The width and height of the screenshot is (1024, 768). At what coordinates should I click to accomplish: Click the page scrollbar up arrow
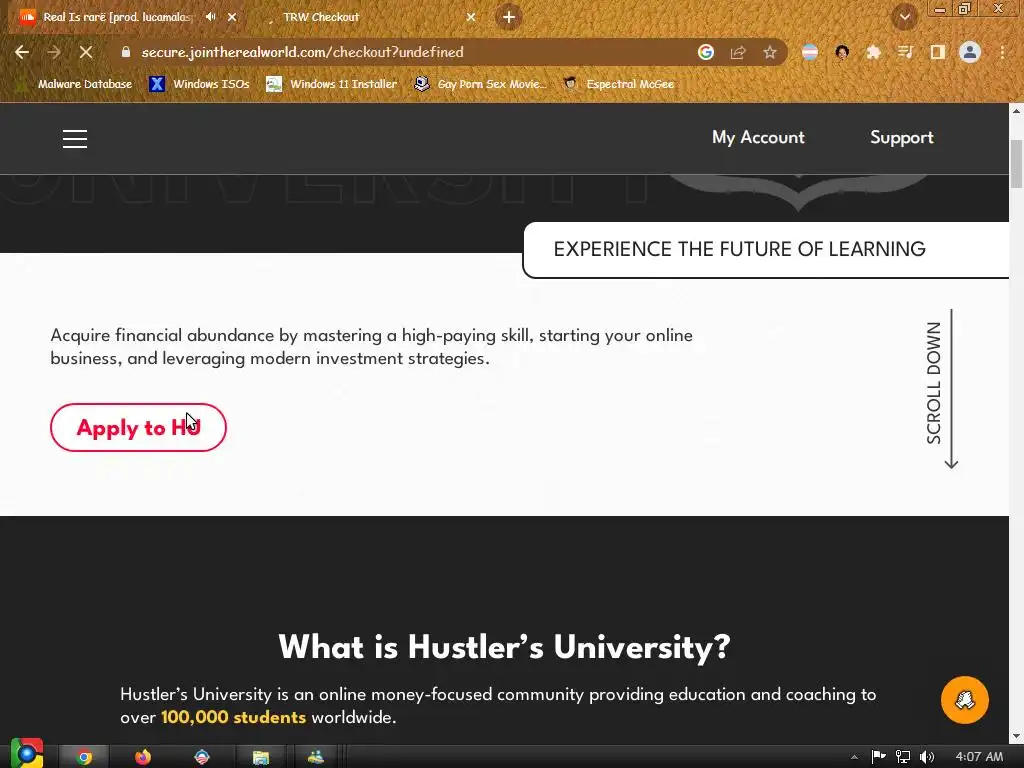click(x=1016, y=111)
